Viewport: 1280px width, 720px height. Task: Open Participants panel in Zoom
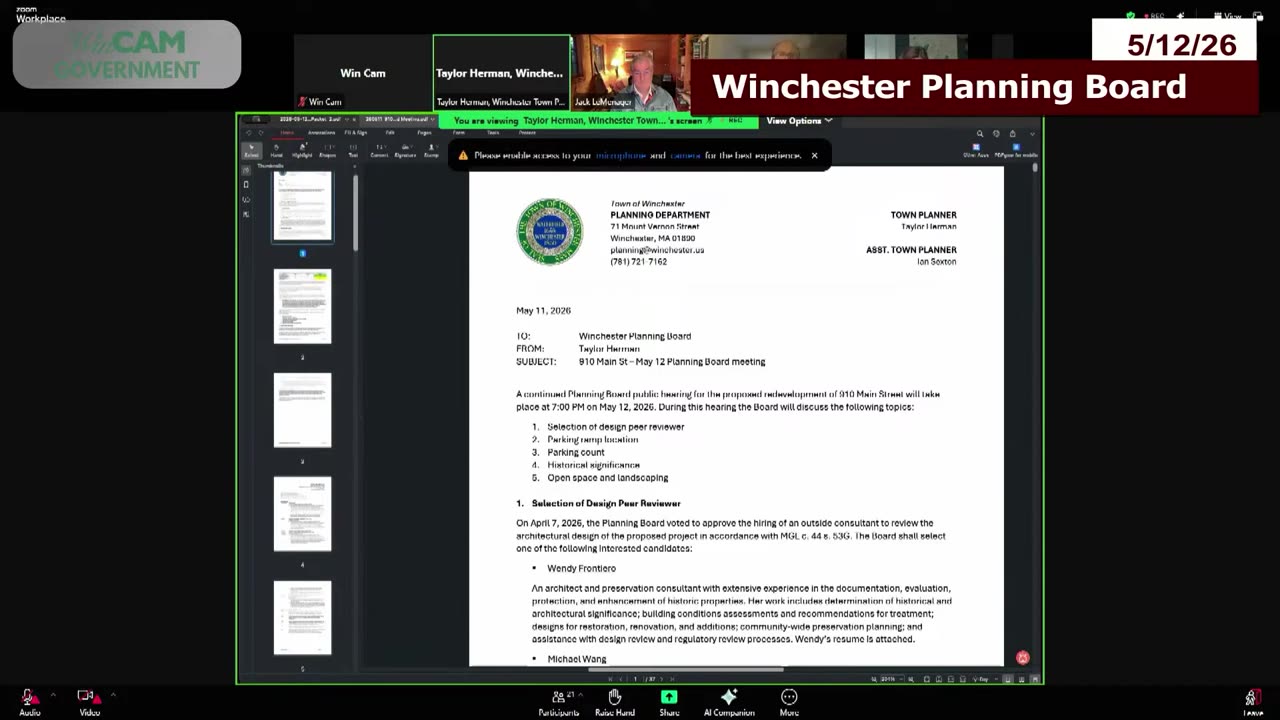pyautogui.click(x=558, y=702)
